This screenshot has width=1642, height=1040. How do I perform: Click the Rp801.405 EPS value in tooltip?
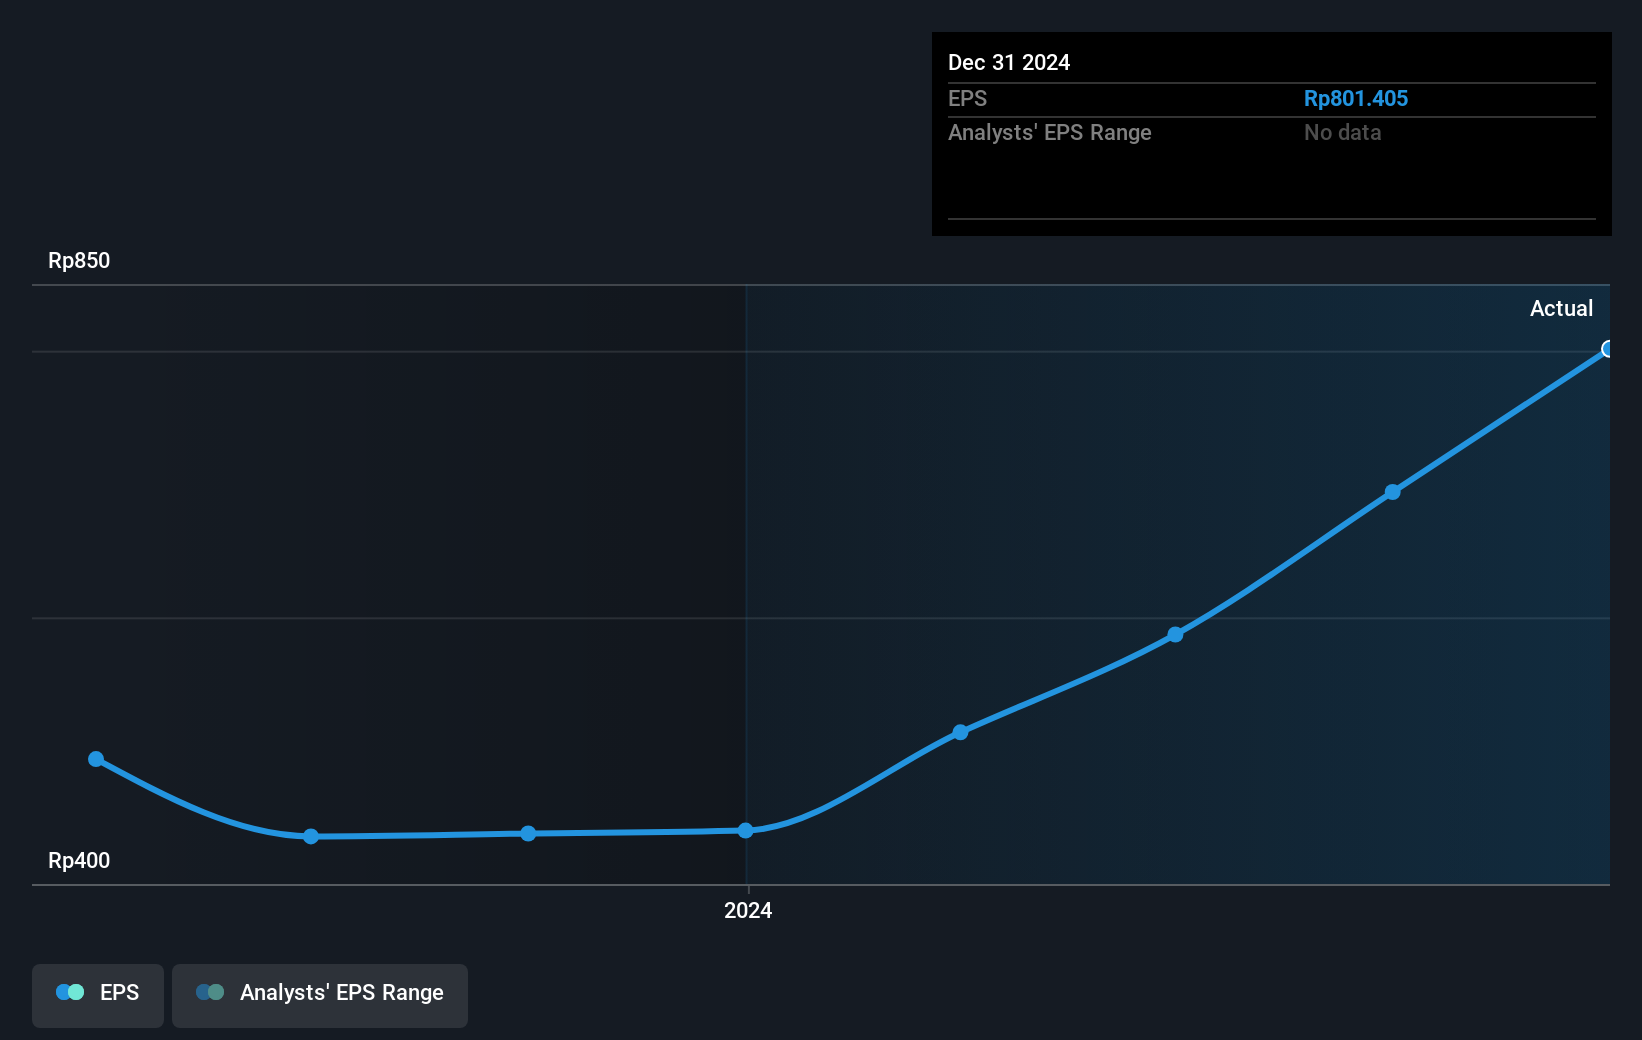coord(1355,98)
